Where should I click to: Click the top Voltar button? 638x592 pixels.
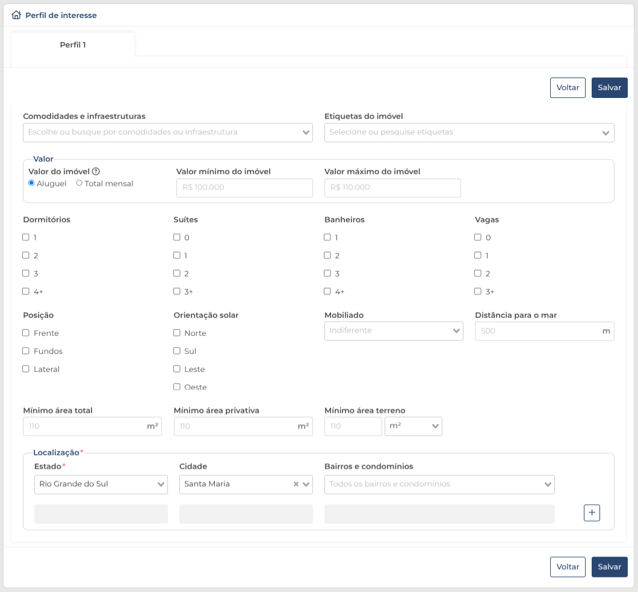[x=568, y=87]
